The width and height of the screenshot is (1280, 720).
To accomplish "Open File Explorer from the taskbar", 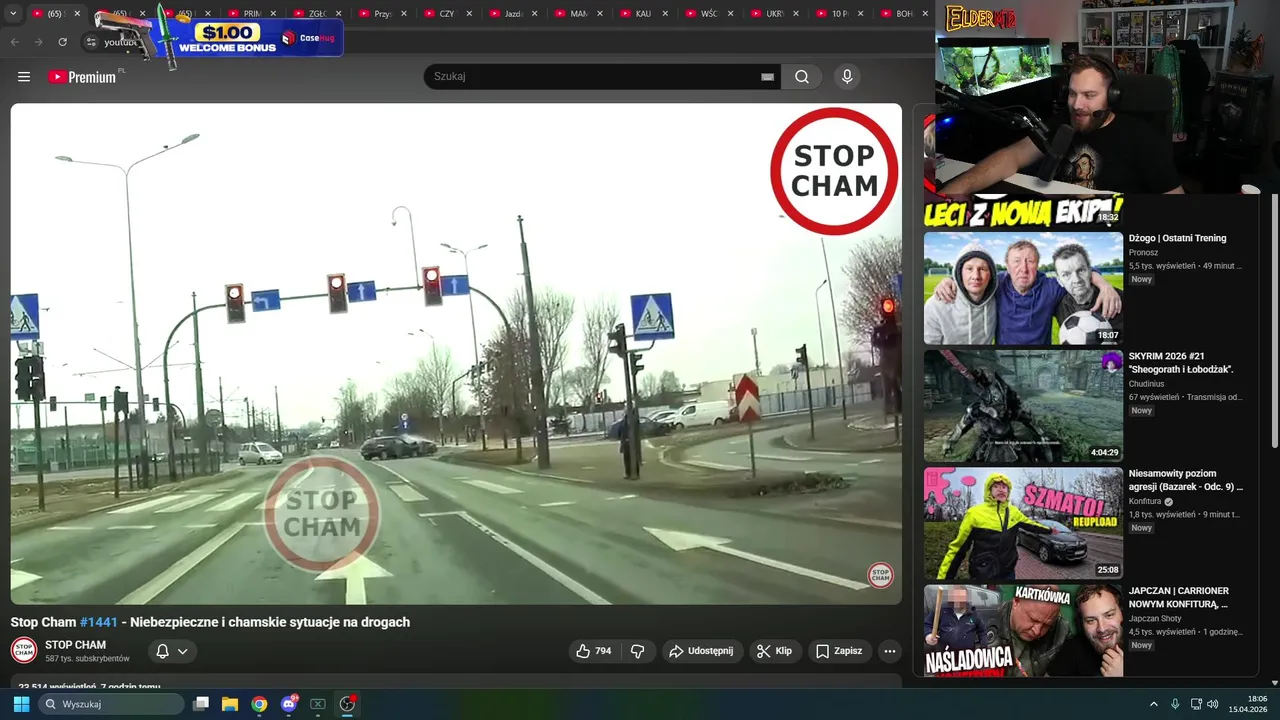I will (x=230, y=704).
